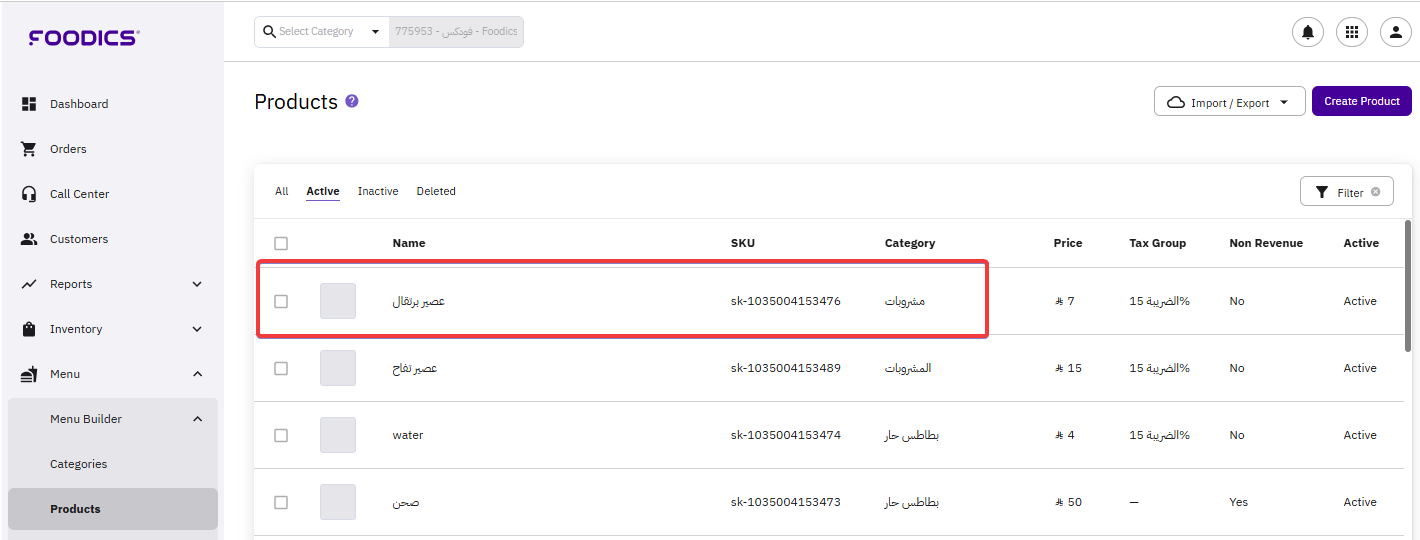Click the thumbnail of the water product
The width and height of the screenshot is (1420, 540).
coord(338,435)
